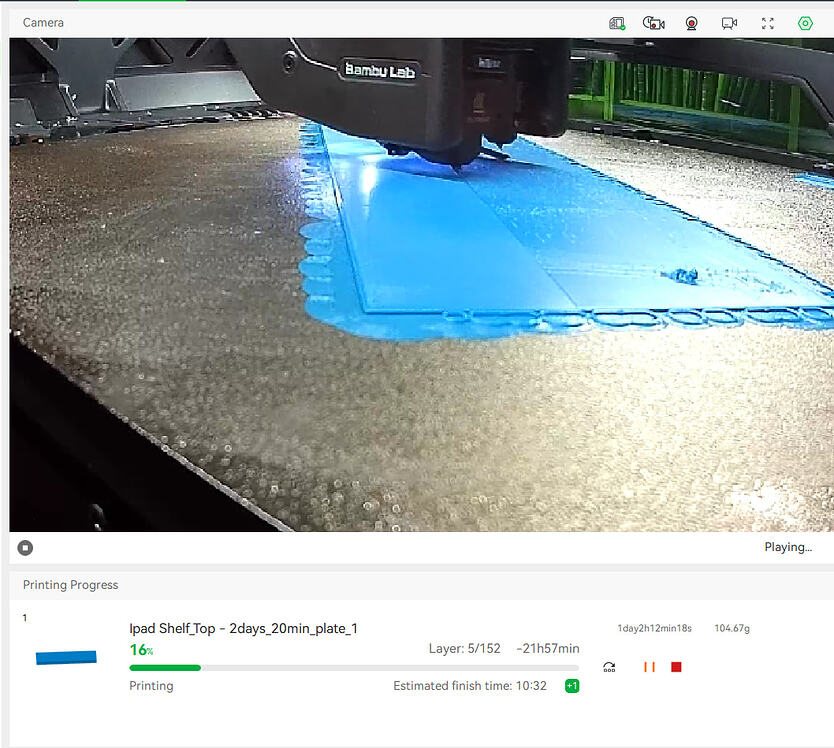Screen dimensions: 834x748
Task: Select the Ipad Shelf_Top print job name
Action: tap(244, 628)
